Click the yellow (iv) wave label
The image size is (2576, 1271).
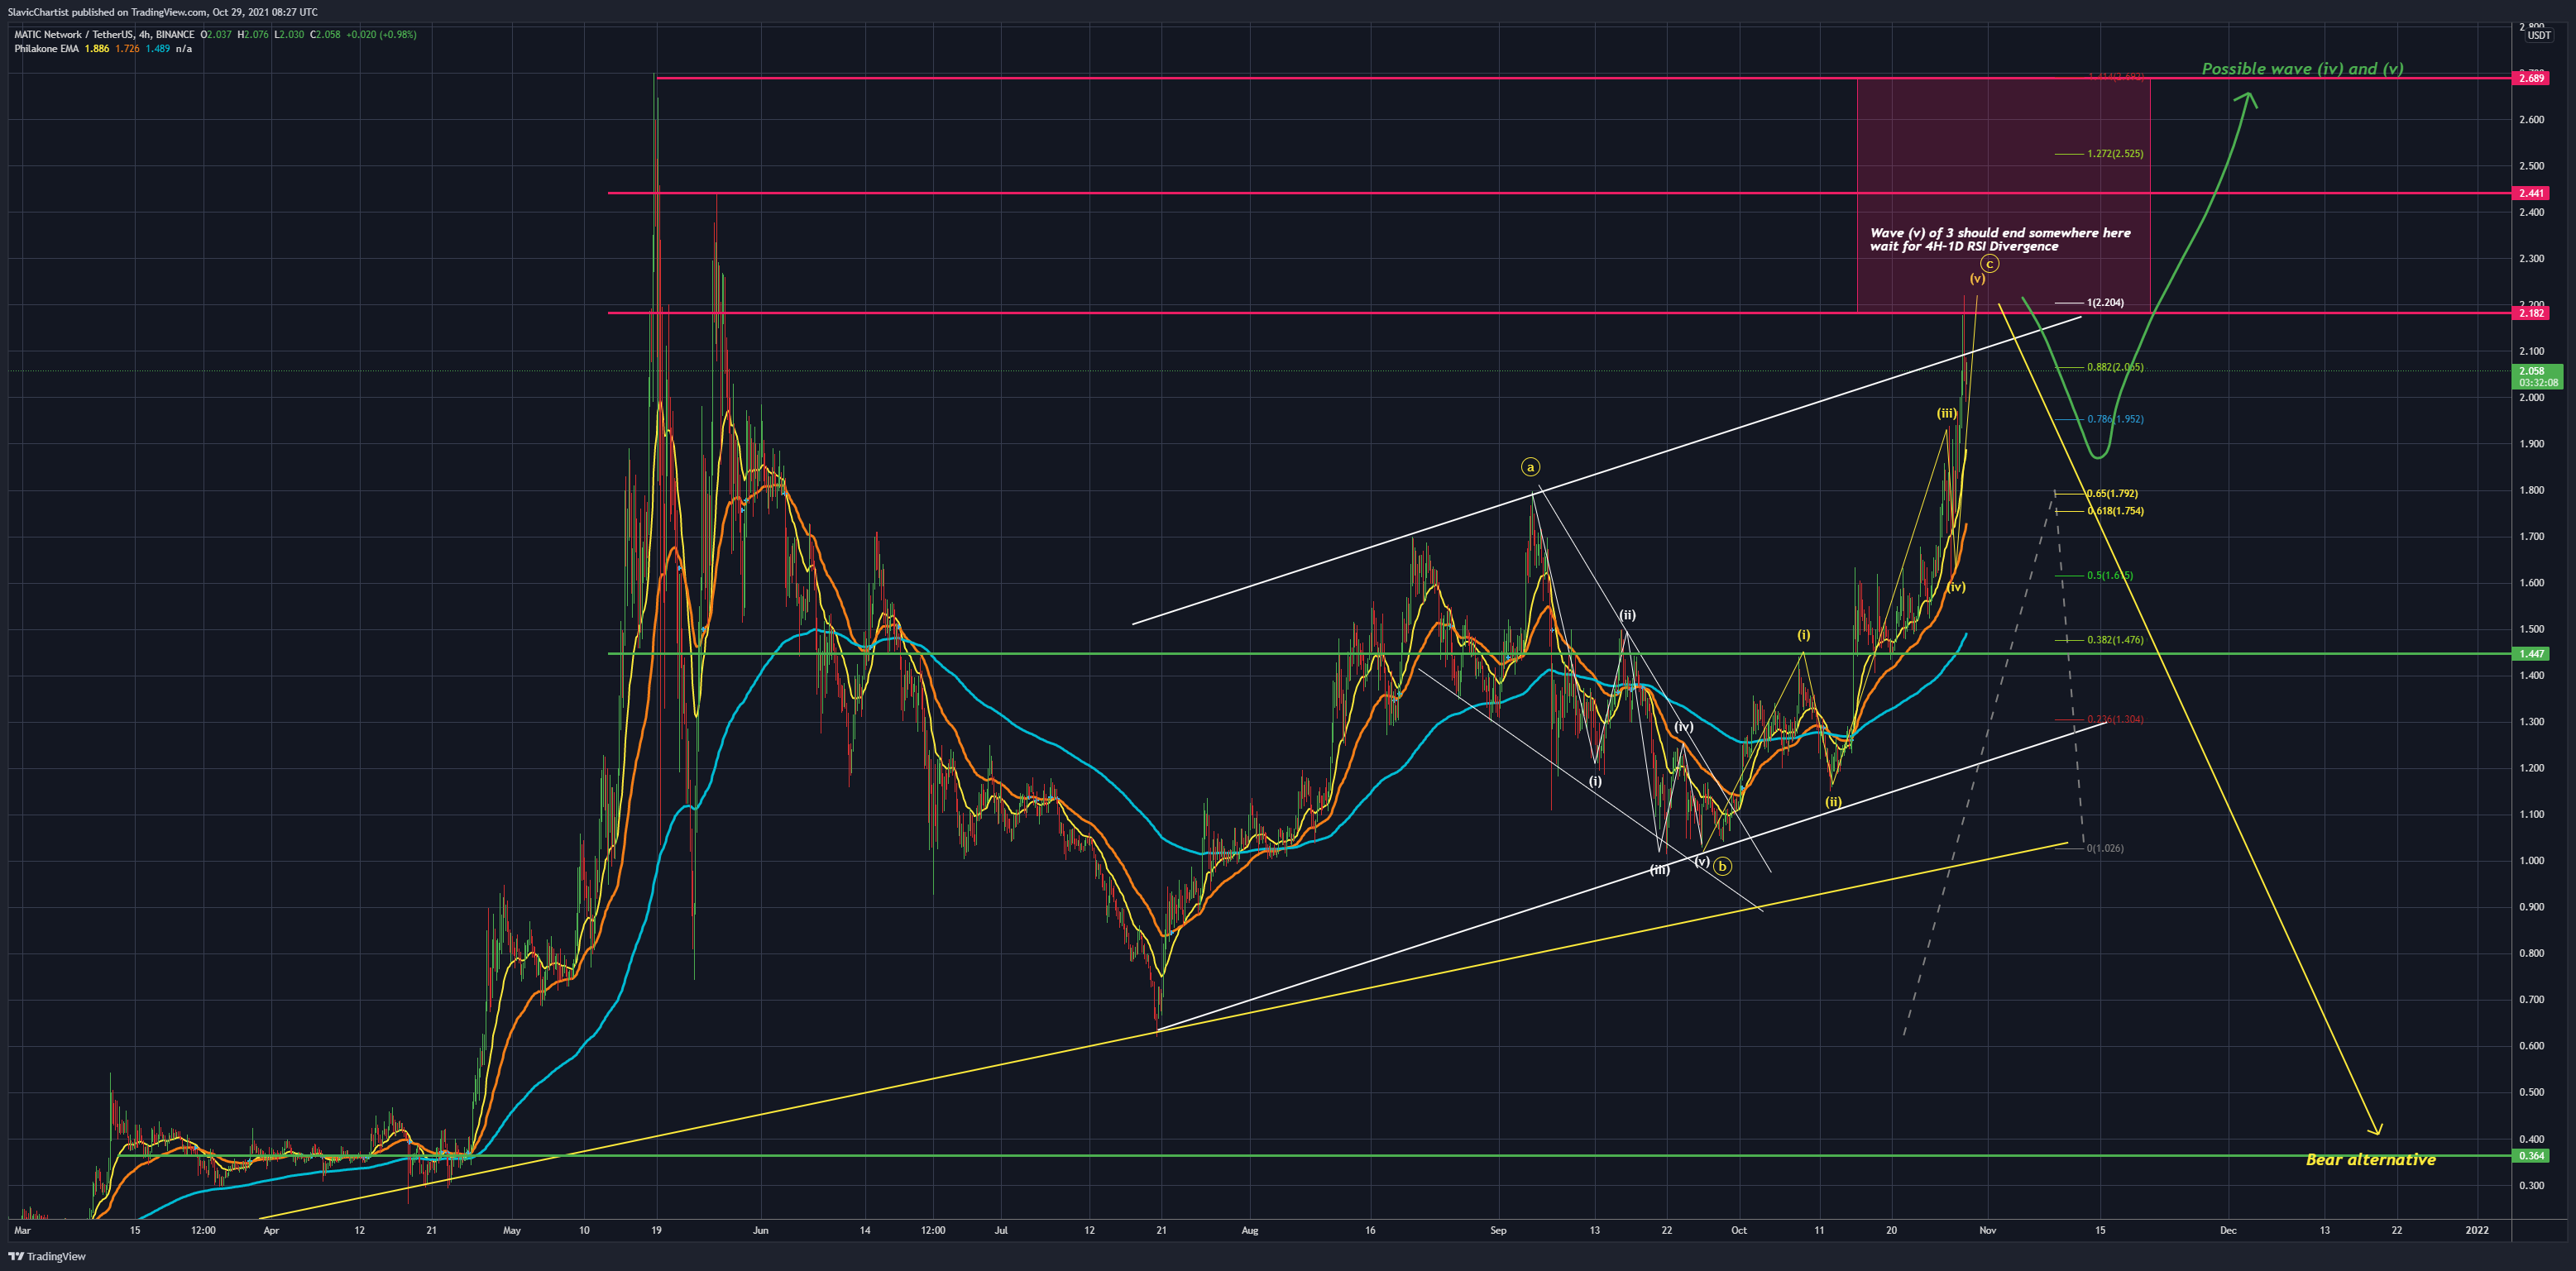tap(1956, 587)
